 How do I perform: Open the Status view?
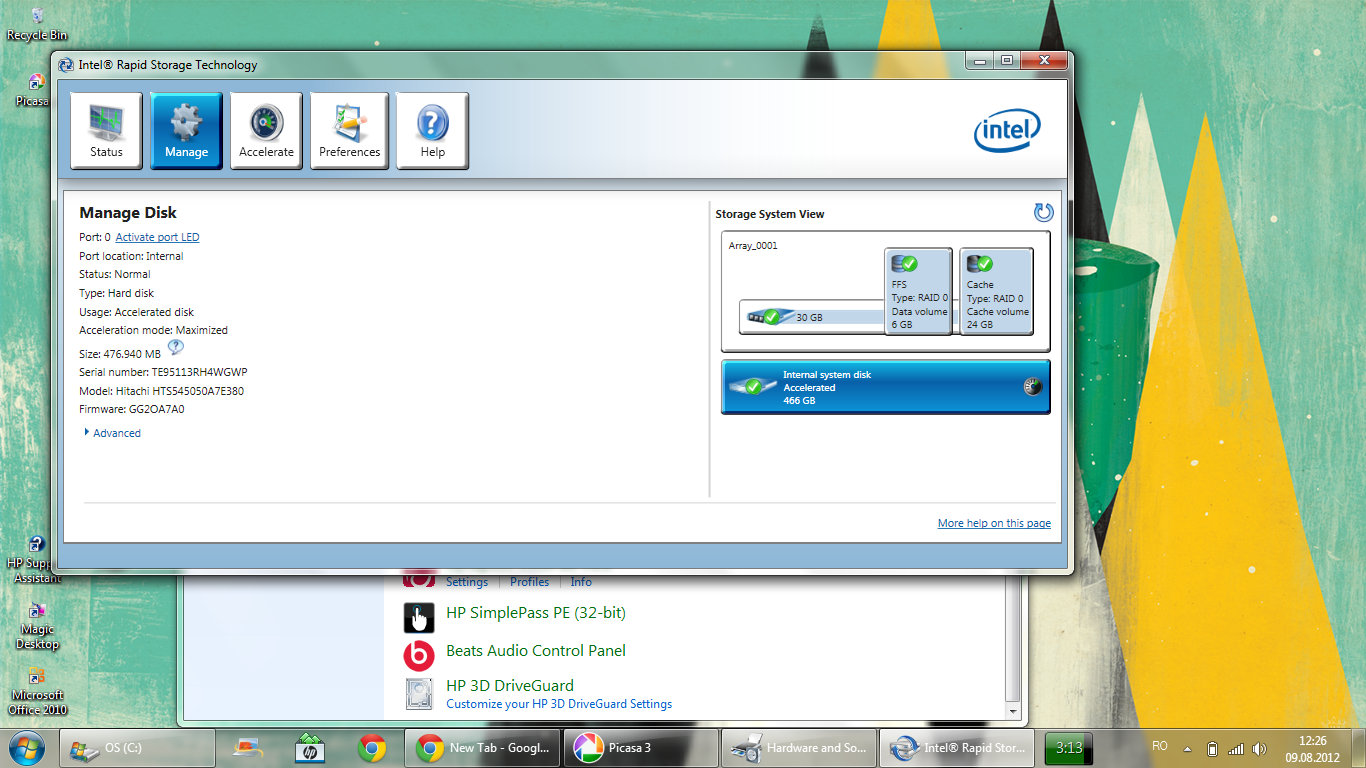(106, 130)
